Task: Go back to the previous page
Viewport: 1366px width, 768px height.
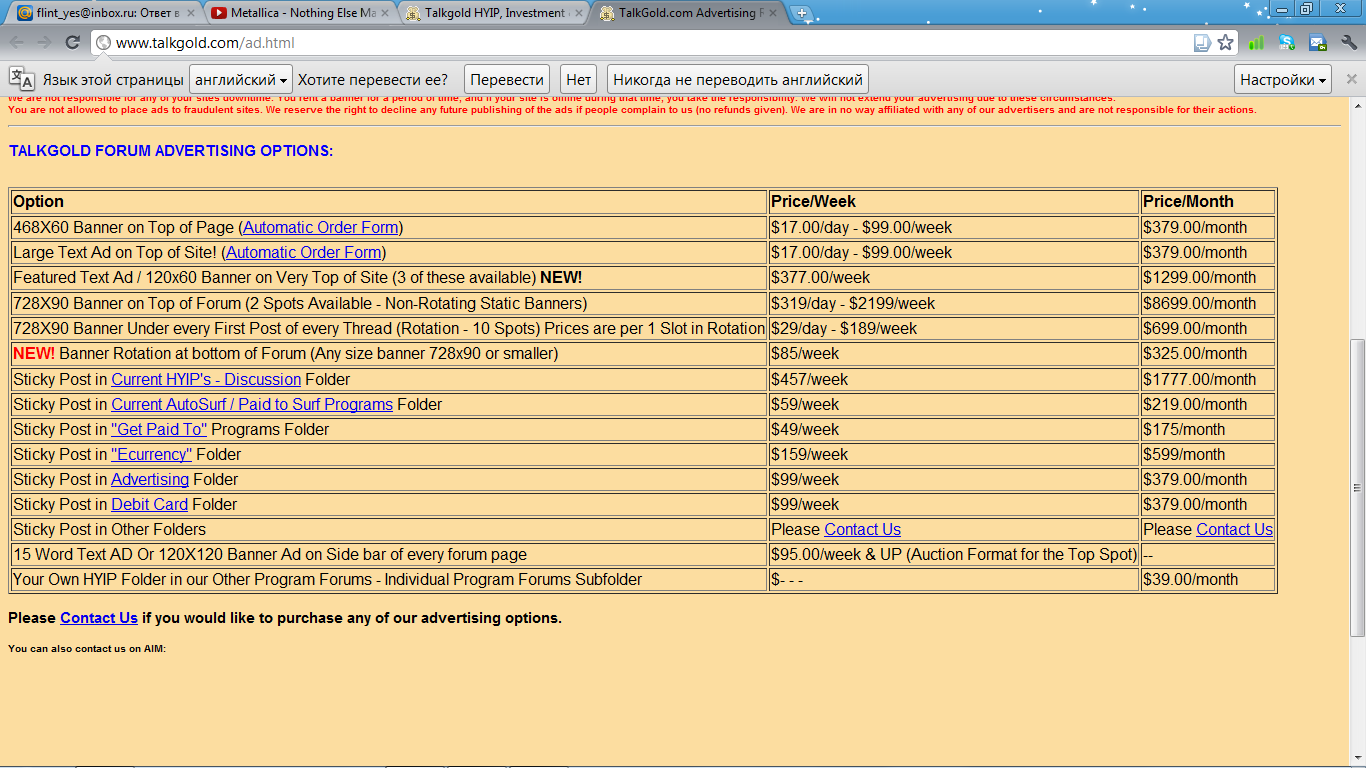Action: coord(17,42)
